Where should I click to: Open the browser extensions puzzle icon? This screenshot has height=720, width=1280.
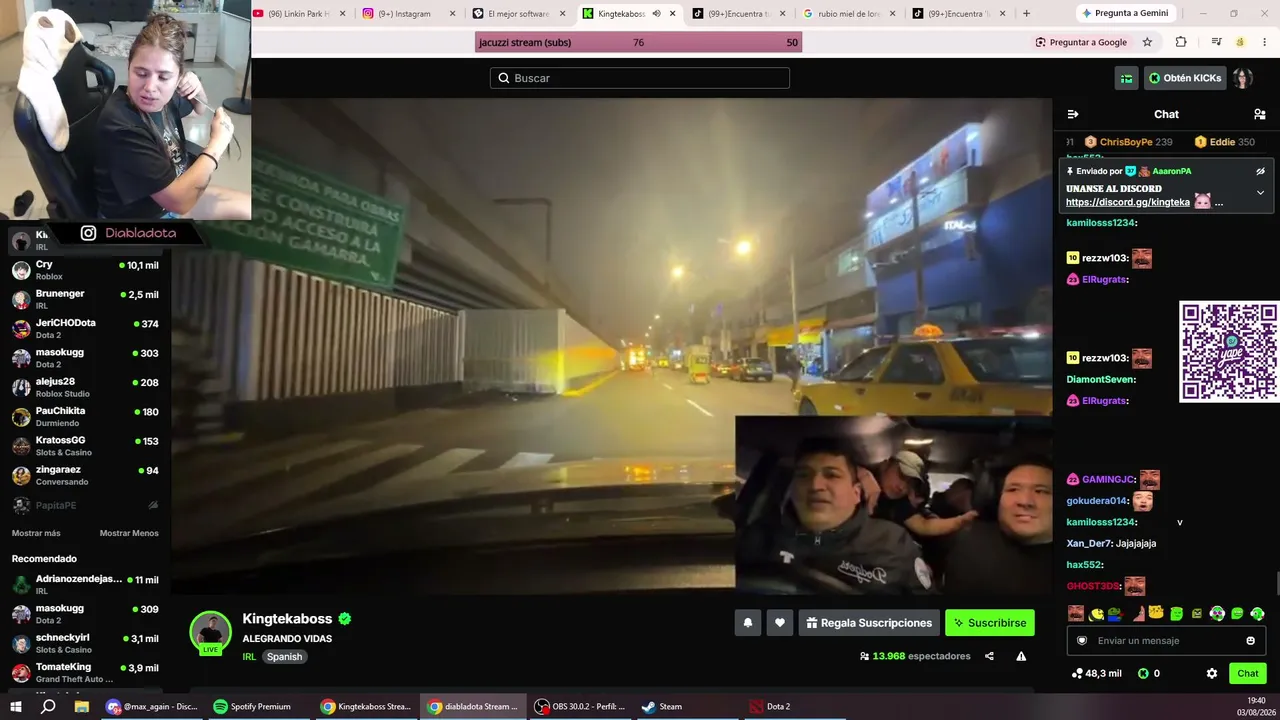click(x=1181, y=42)
